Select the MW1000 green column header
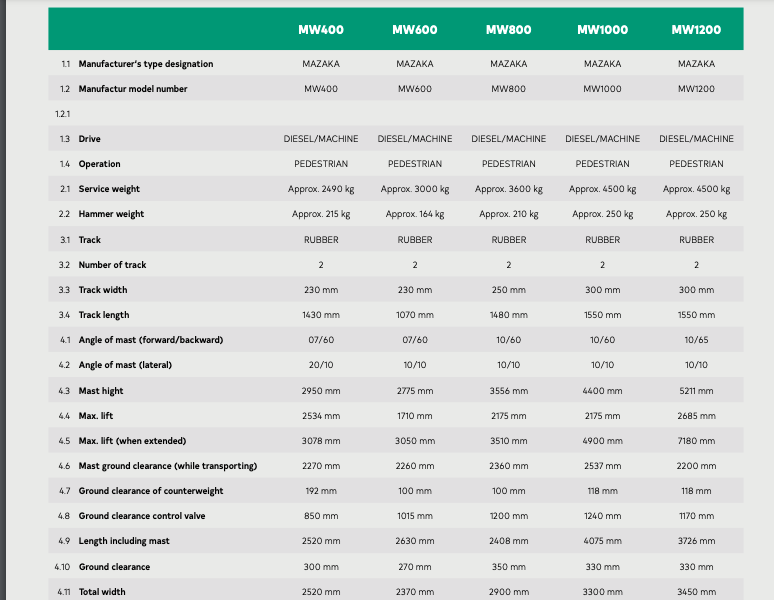This screenshot has width=774, height=600. tap(602, 30)
